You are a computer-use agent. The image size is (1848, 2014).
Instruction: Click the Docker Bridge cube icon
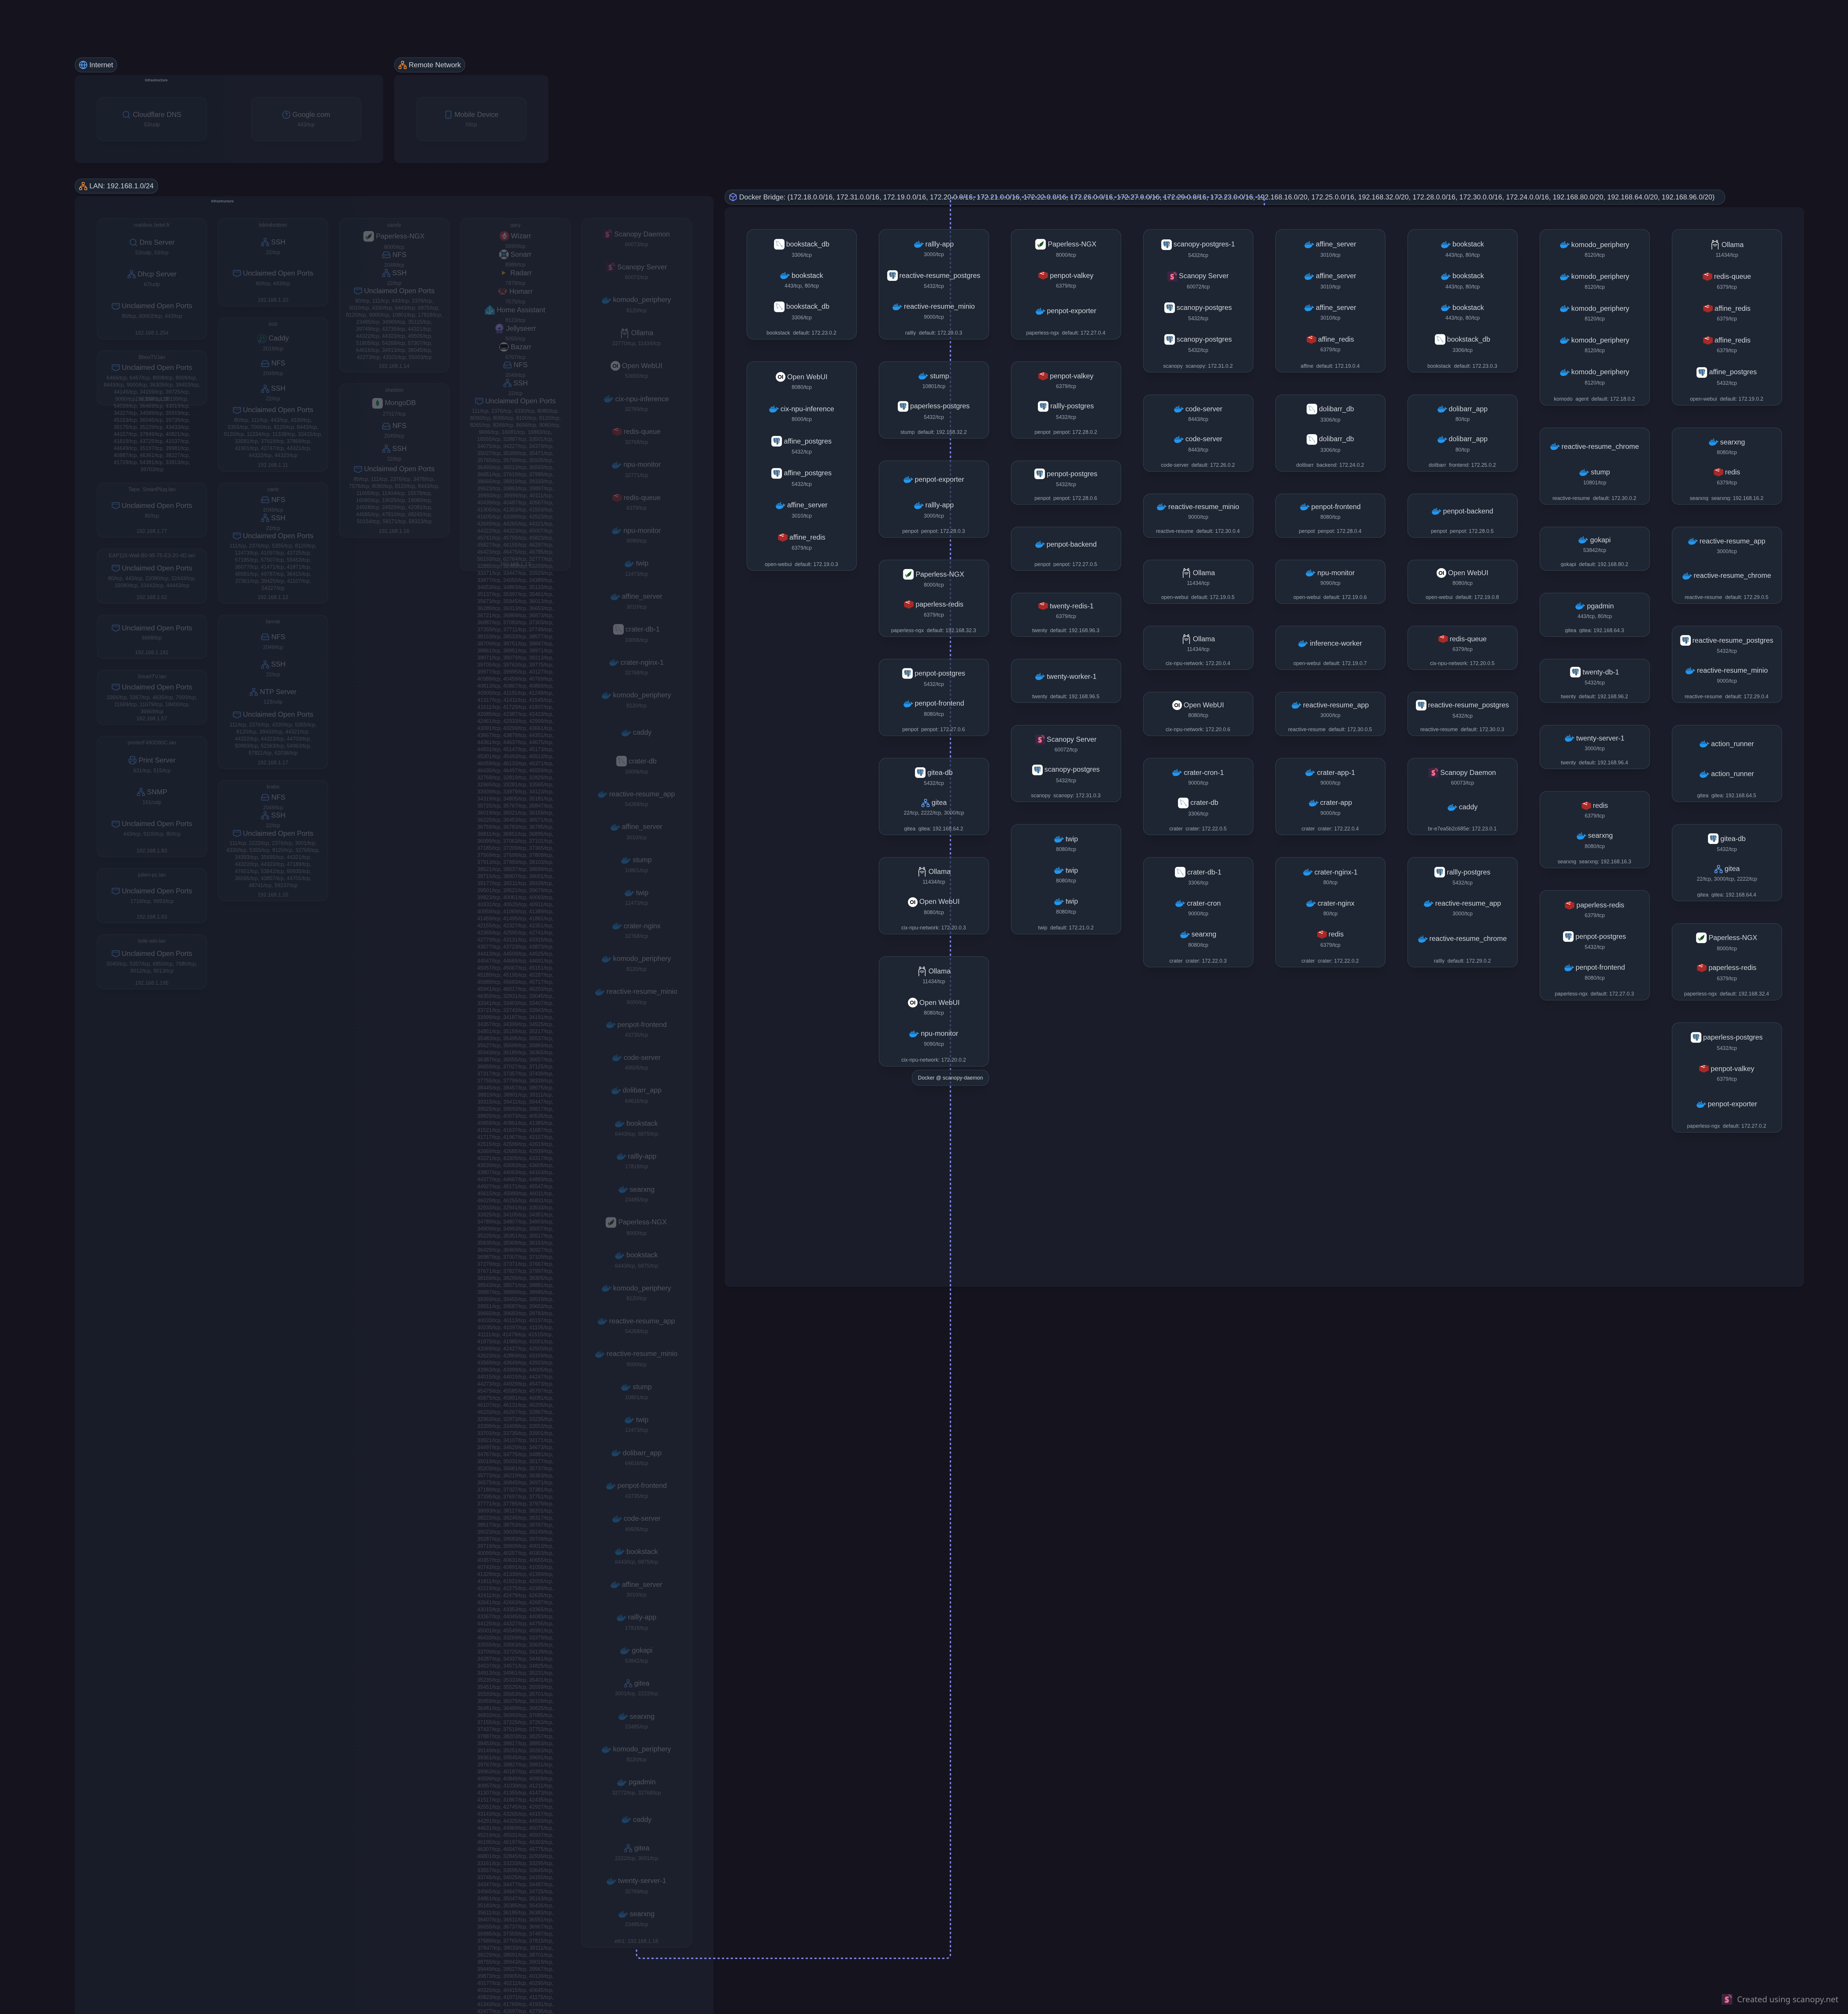(x=733, y=197)
